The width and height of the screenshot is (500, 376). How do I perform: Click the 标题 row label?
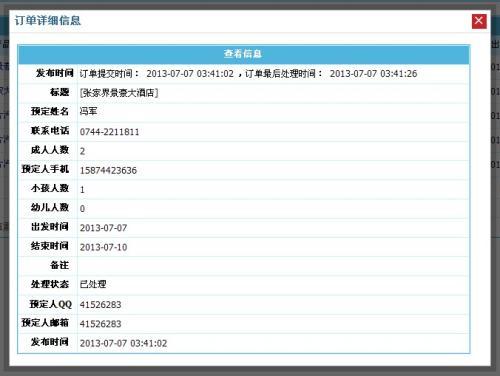coord(59,92)
